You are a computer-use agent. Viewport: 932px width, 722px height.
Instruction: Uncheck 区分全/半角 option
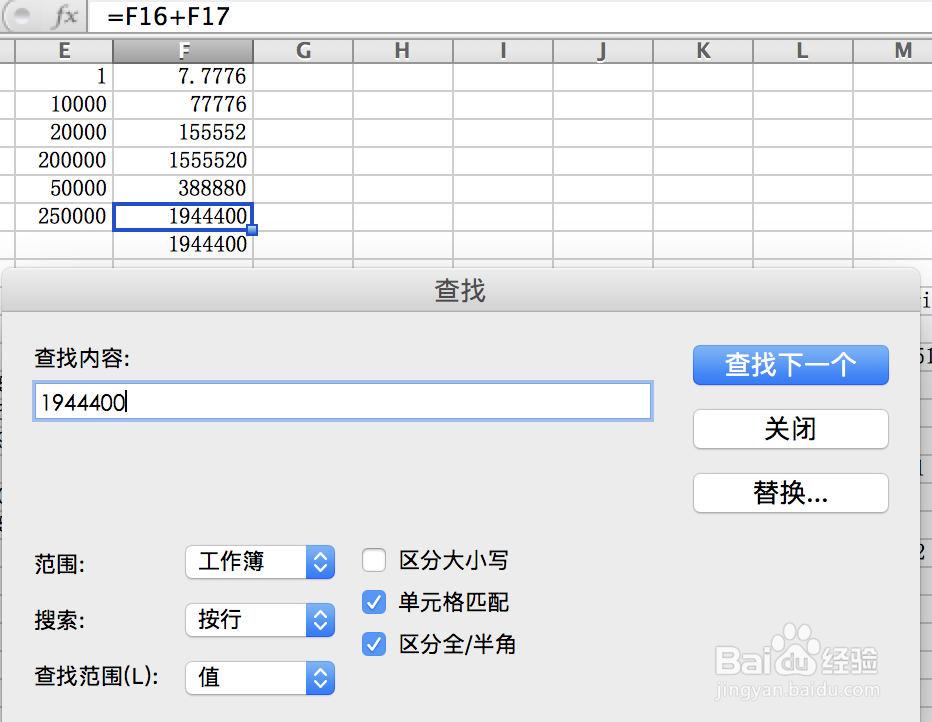click(374, 644)
